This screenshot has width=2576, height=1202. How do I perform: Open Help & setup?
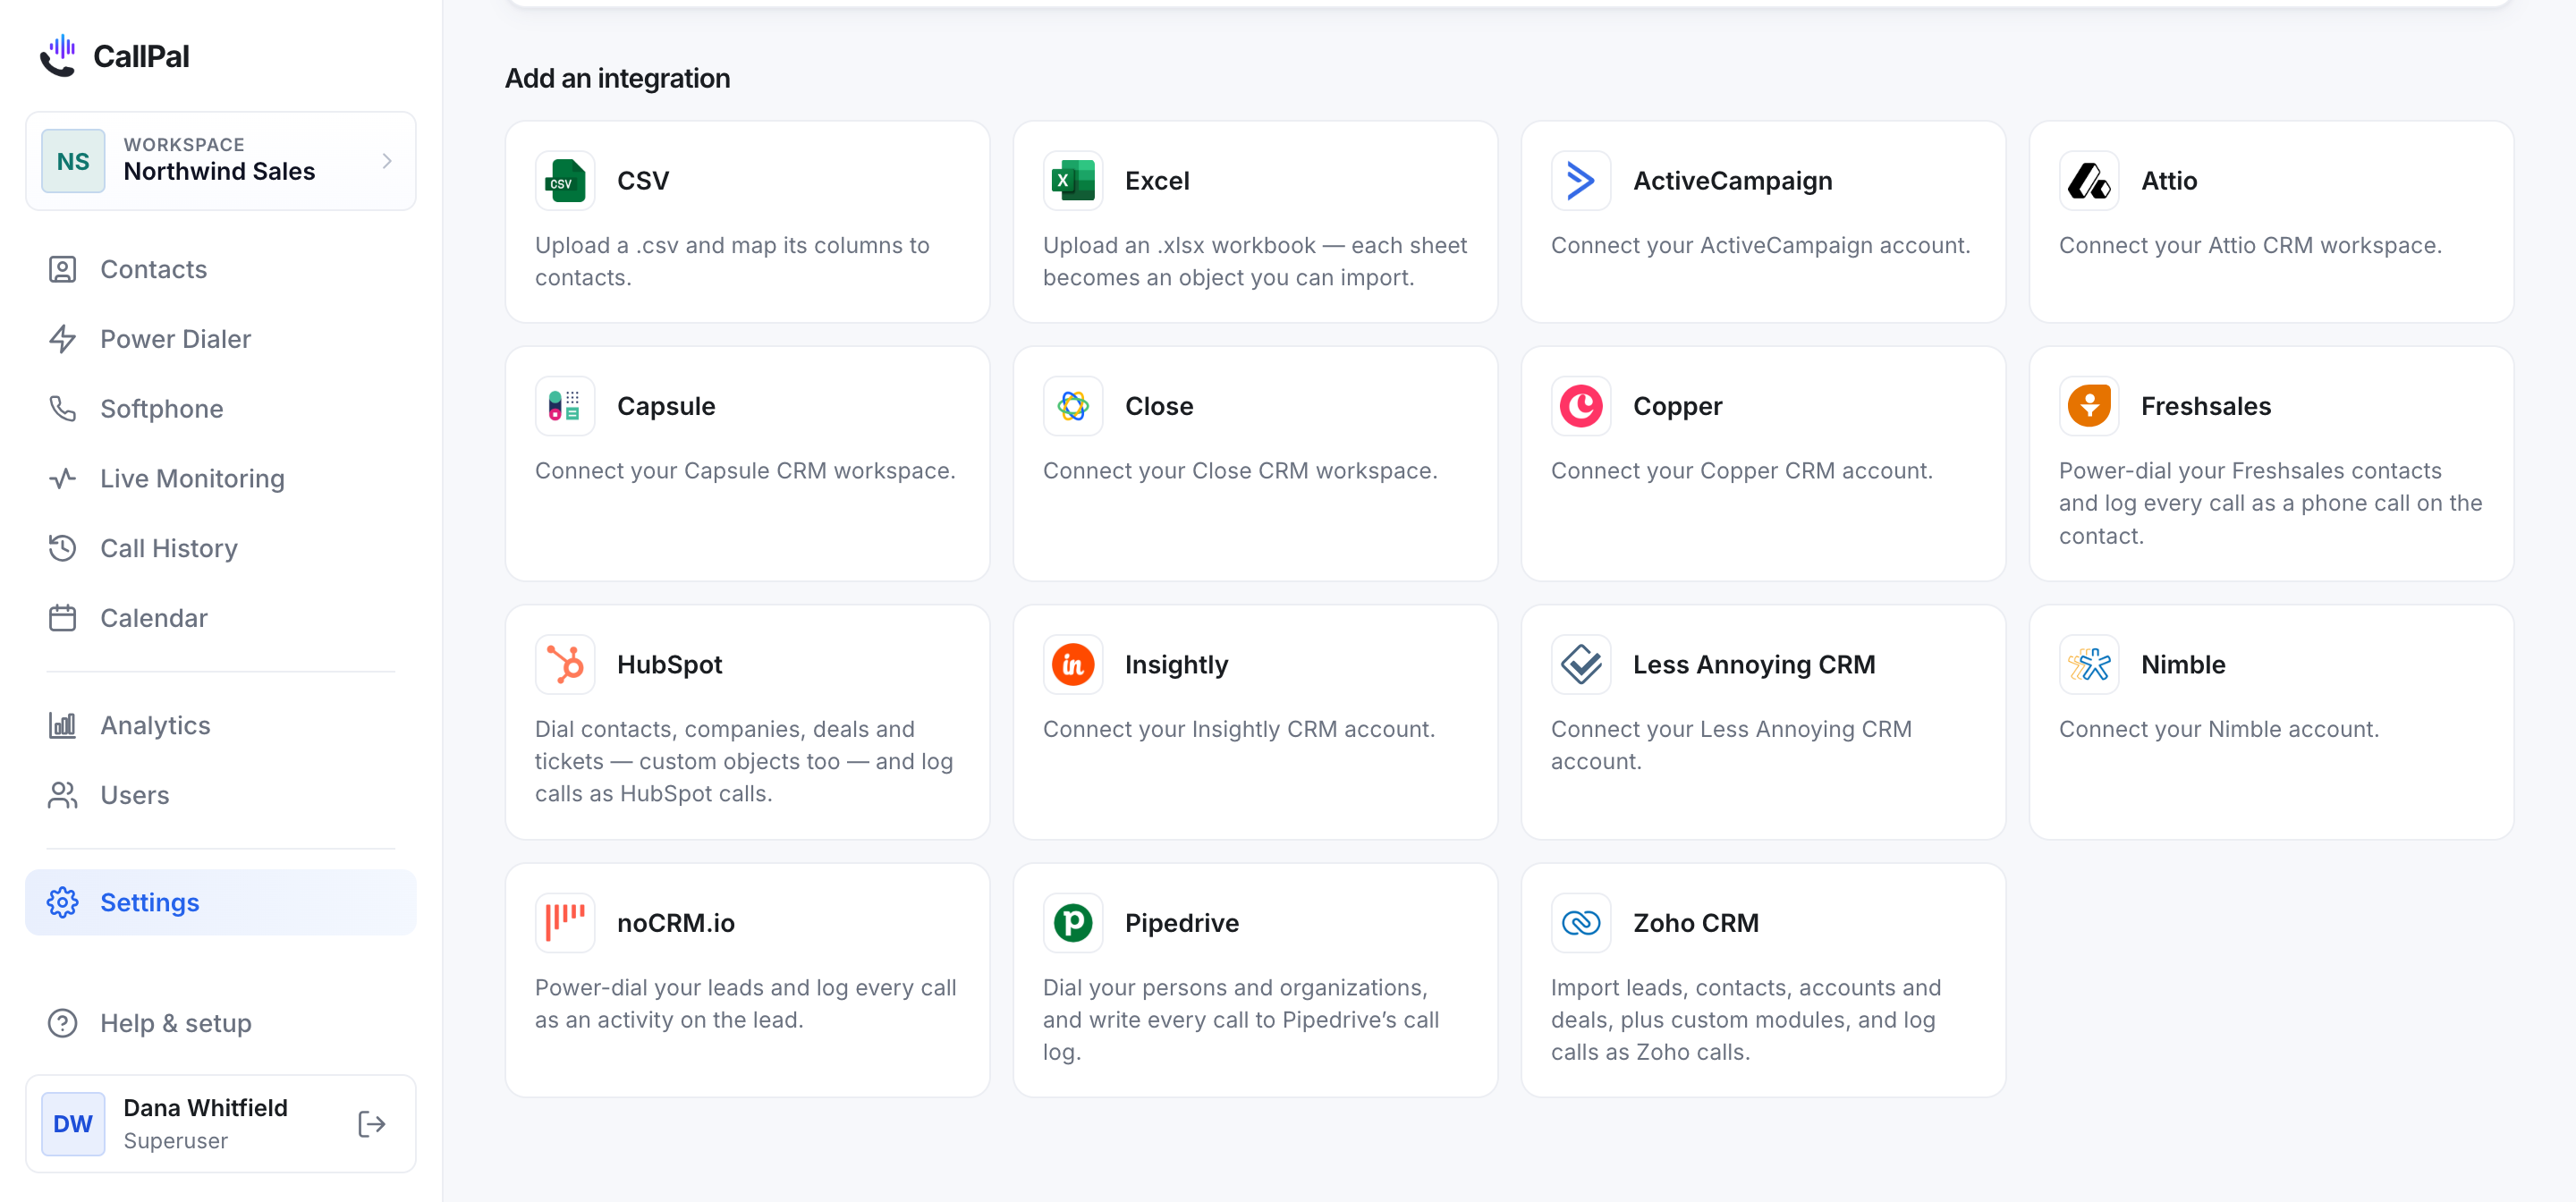tap(221, 1023)
